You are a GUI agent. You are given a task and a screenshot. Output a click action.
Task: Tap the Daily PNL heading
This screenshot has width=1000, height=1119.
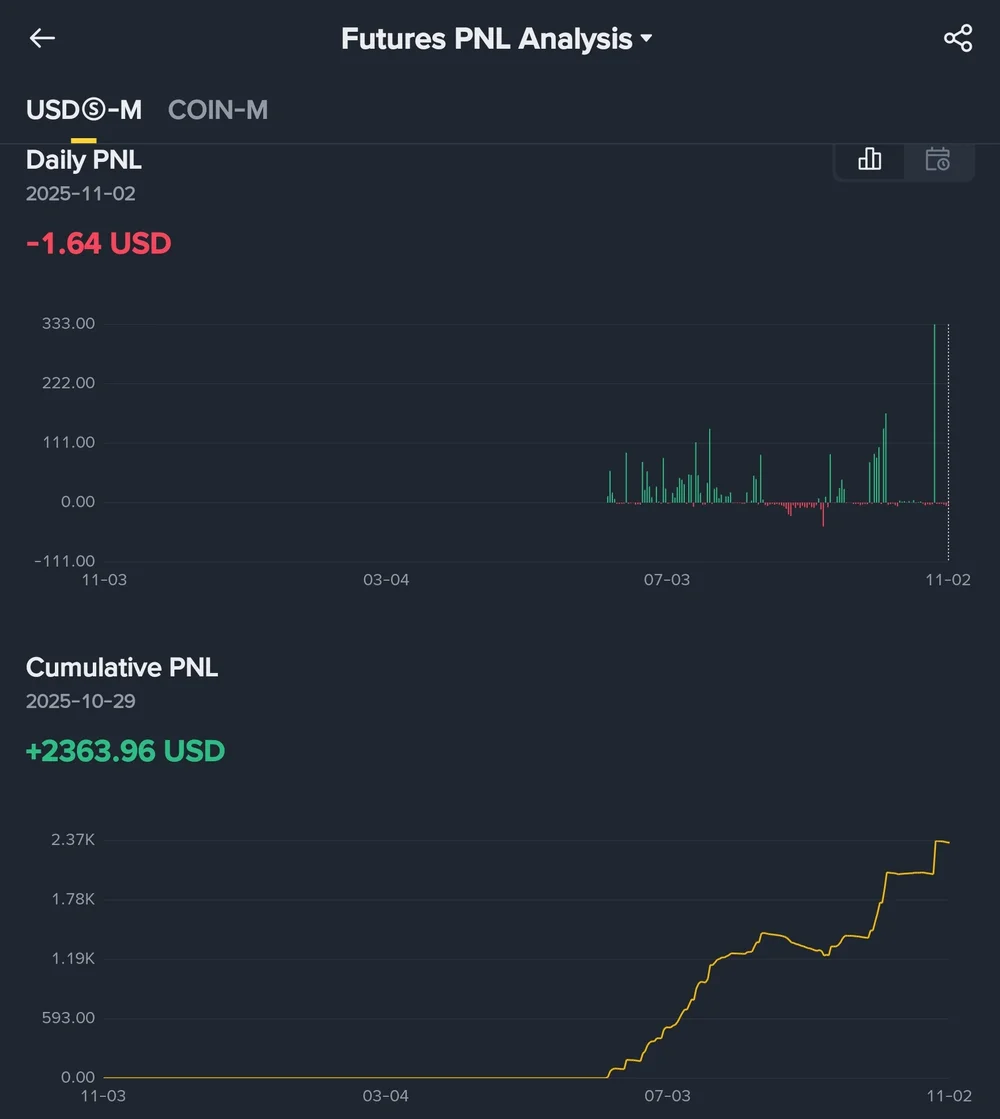[84, 160]
